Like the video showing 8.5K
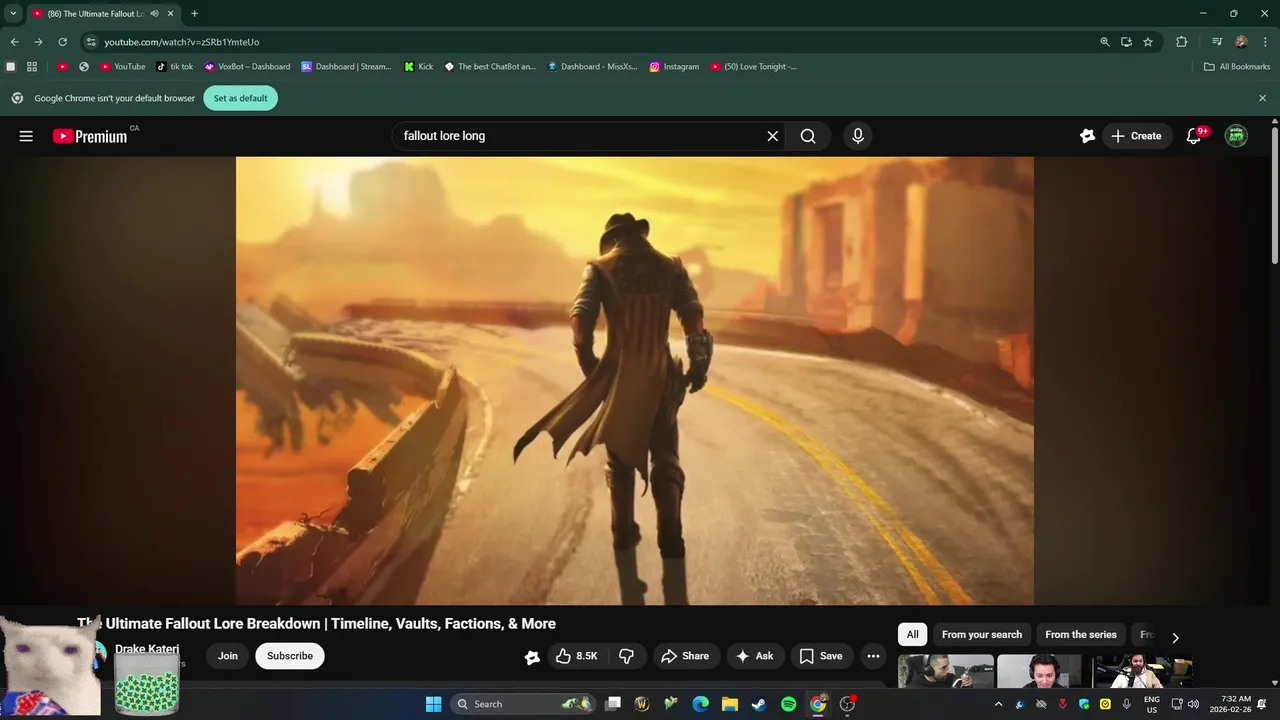The height and width of the screenshot is (720, 1280). tap(577, 656)
